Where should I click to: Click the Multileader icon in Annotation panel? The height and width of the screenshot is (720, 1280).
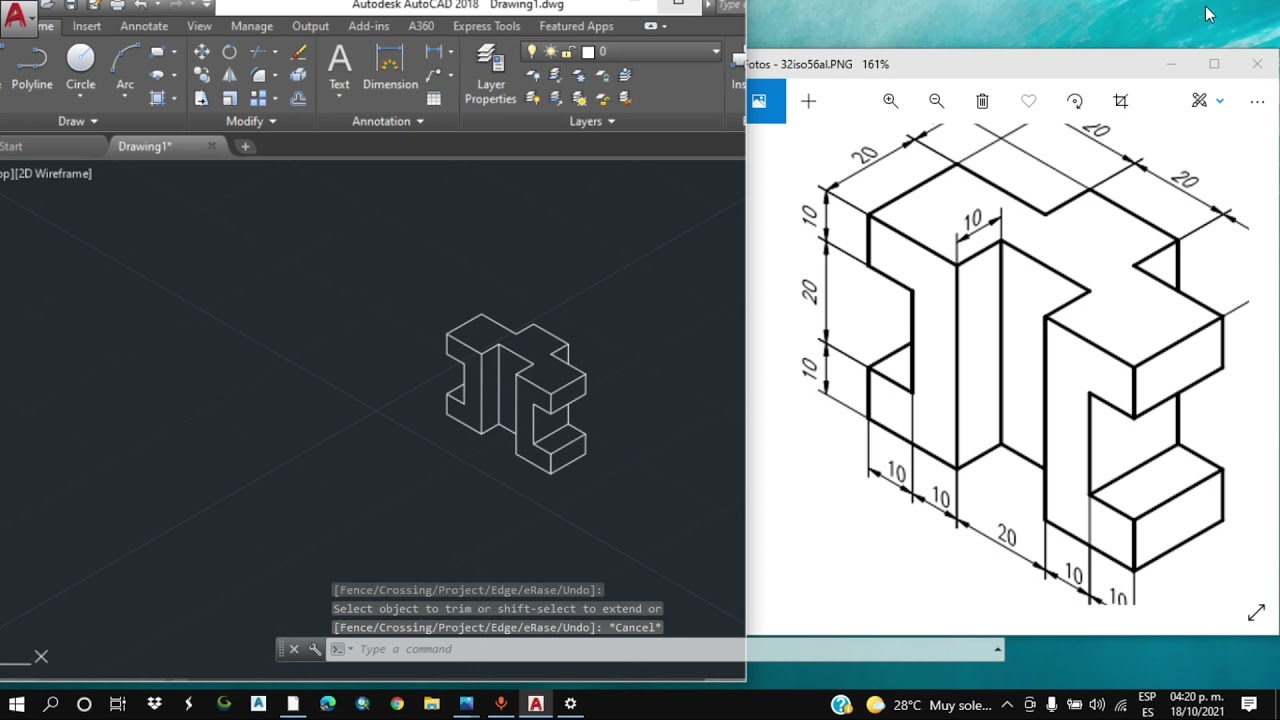pos(434,75)
